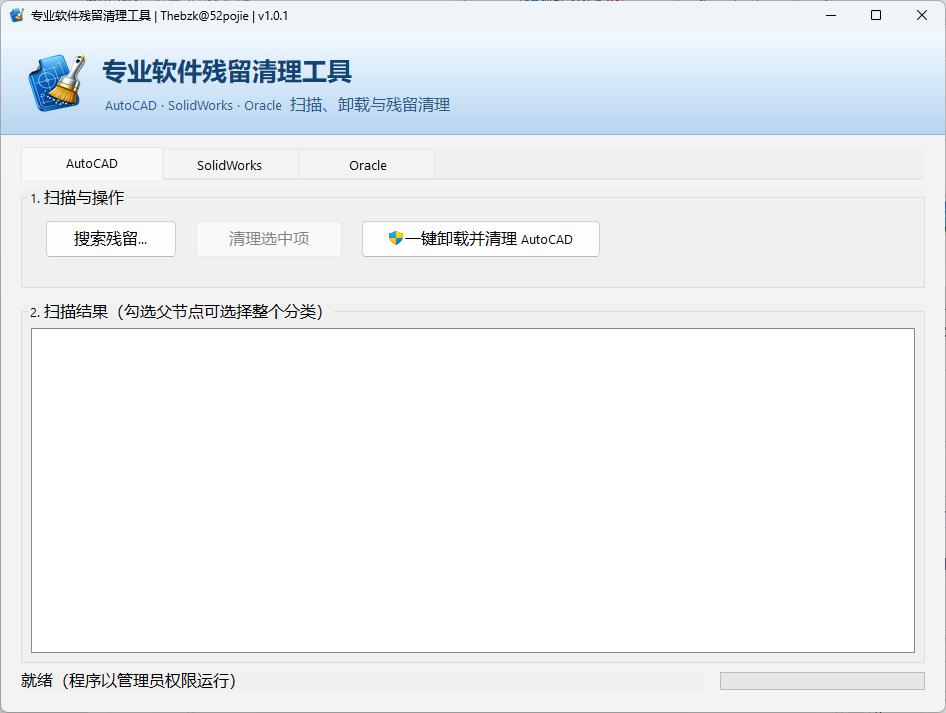Click the 2. 扫描结果 group label
This screenshot has height=713, width=946.
[x=177, y=312]
